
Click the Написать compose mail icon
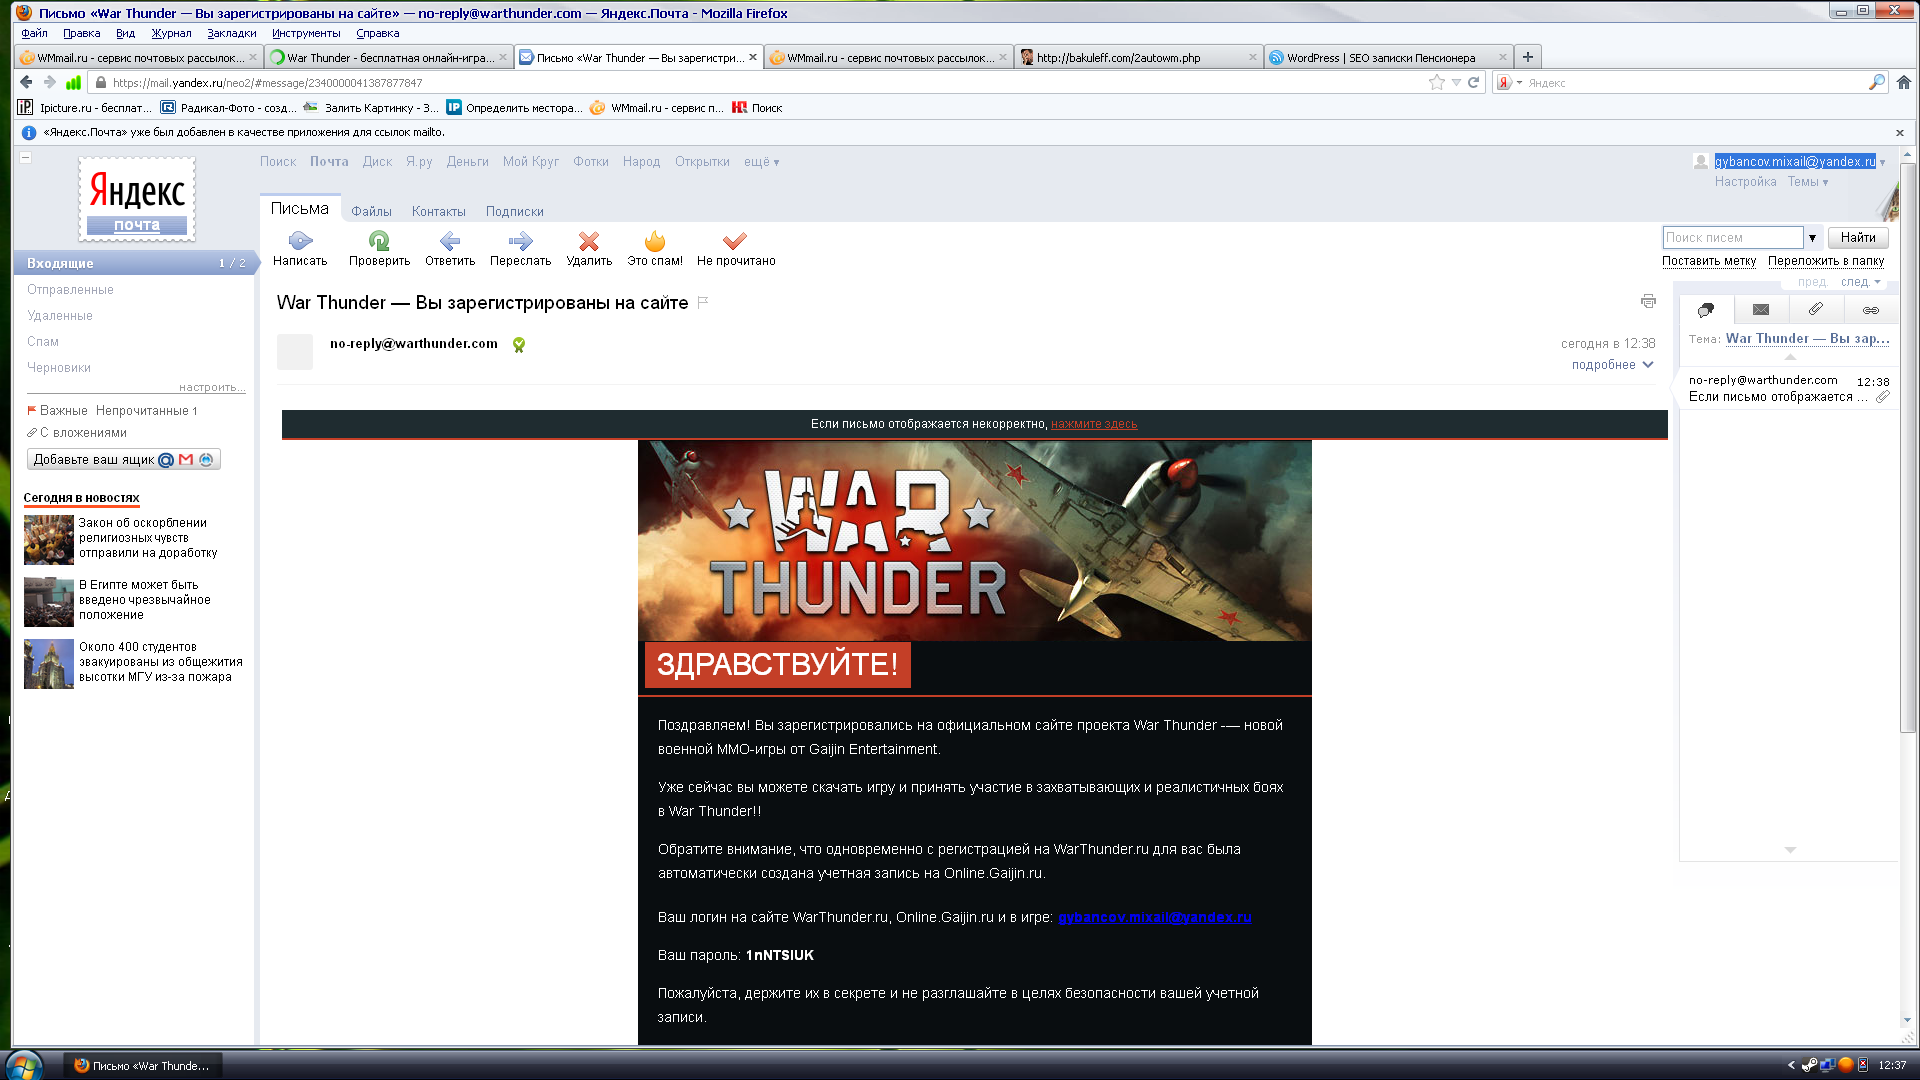pos(300,241)
